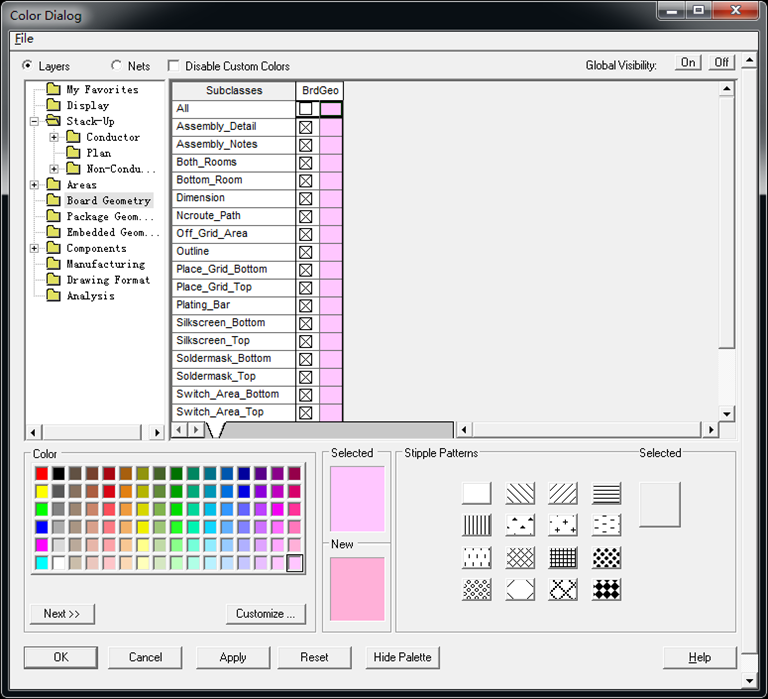Select the vertical dashes stipple pattern
The height and width of the screenshot is (699, 768).
(x=477, y=557)
